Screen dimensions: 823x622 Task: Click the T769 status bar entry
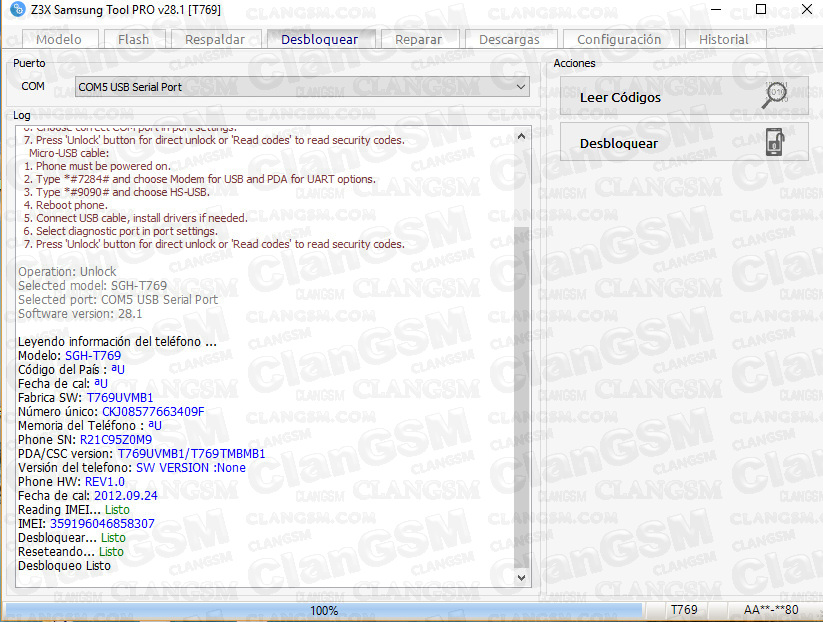pyautogui.click(x=684, y=610)
